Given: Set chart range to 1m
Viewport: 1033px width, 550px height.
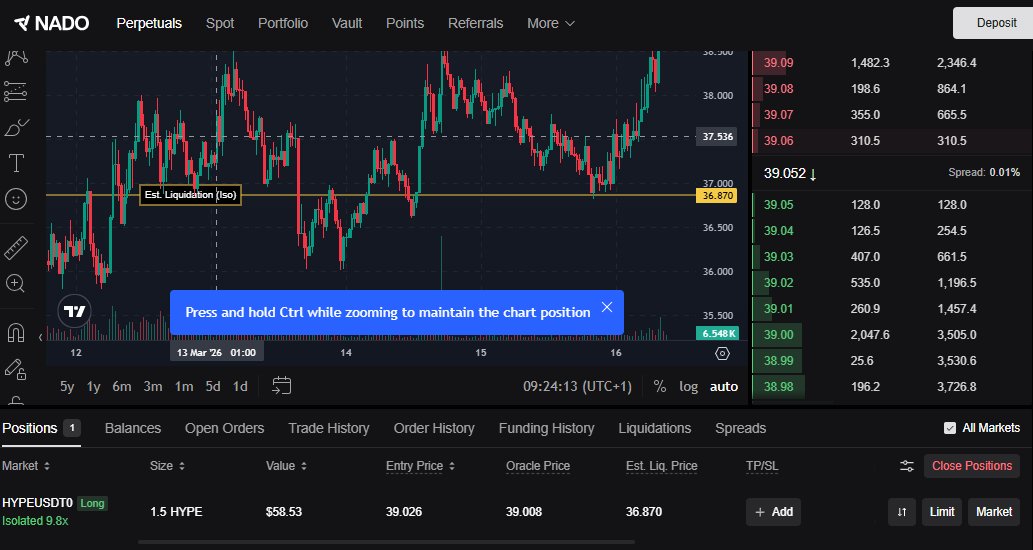Looking at the screenshot, I should (x=184, y=387).
